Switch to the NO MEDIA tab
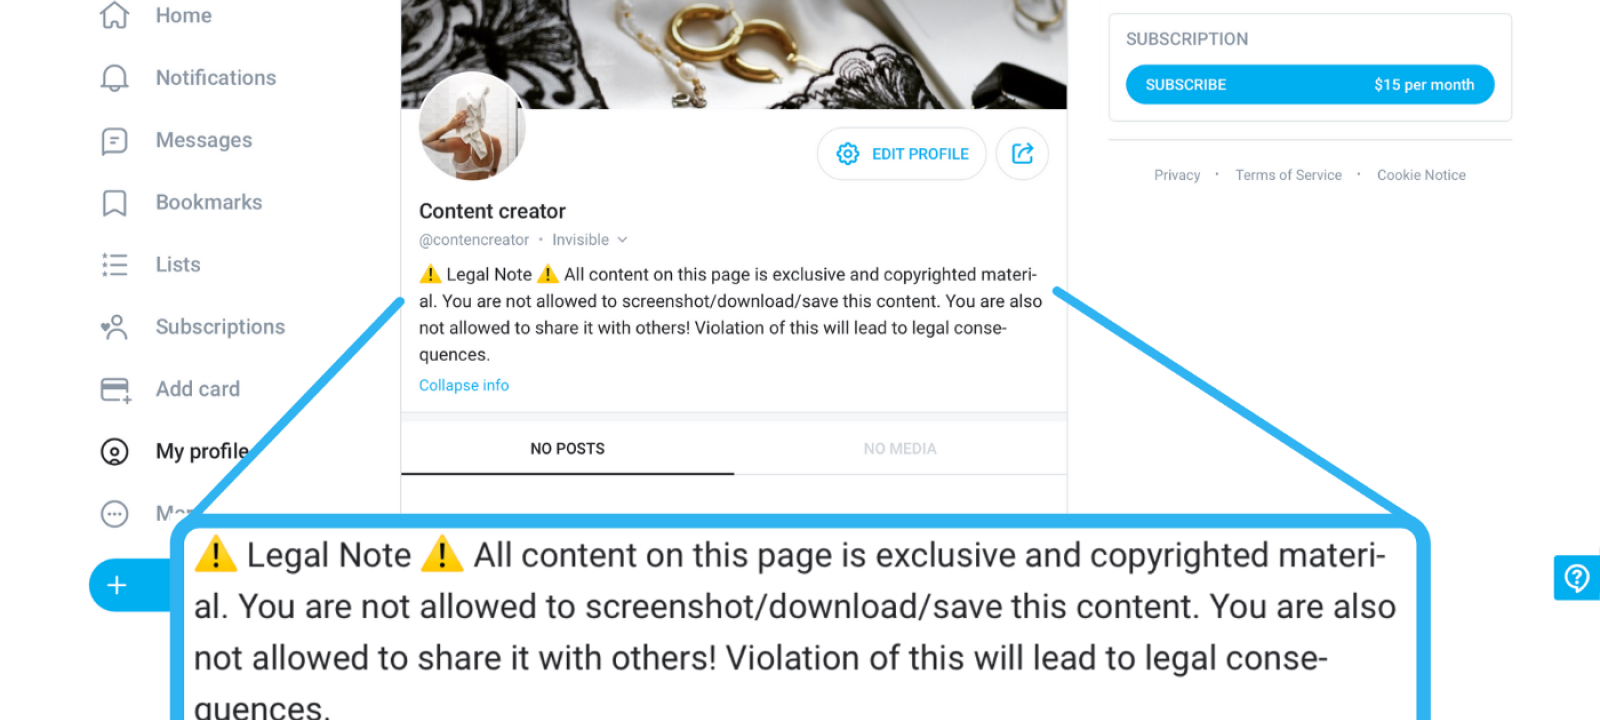Image resolution: width=1600 pixels, height=720 pixels. tap(900, 448)
